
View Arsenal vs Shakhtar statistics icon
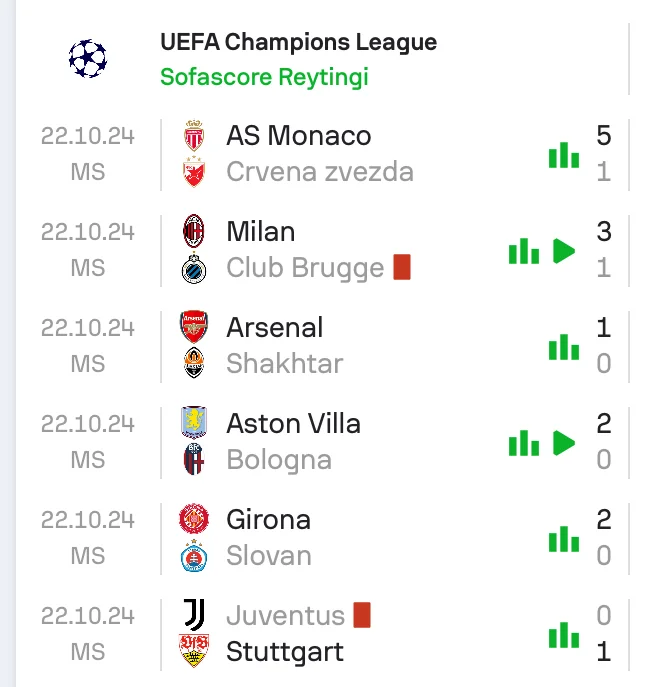564,346
